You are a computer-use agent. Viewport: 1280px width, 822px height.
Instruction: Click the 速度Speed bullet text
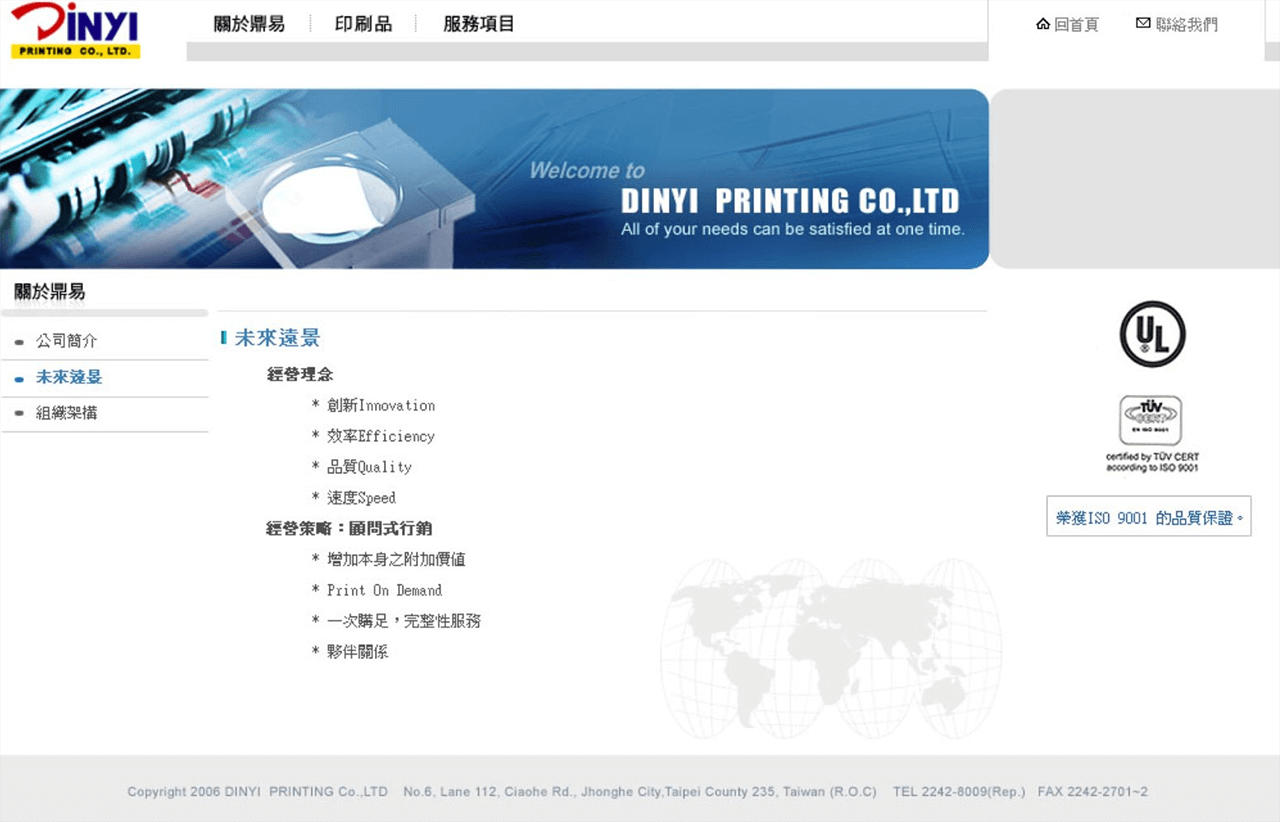(361, 498)
